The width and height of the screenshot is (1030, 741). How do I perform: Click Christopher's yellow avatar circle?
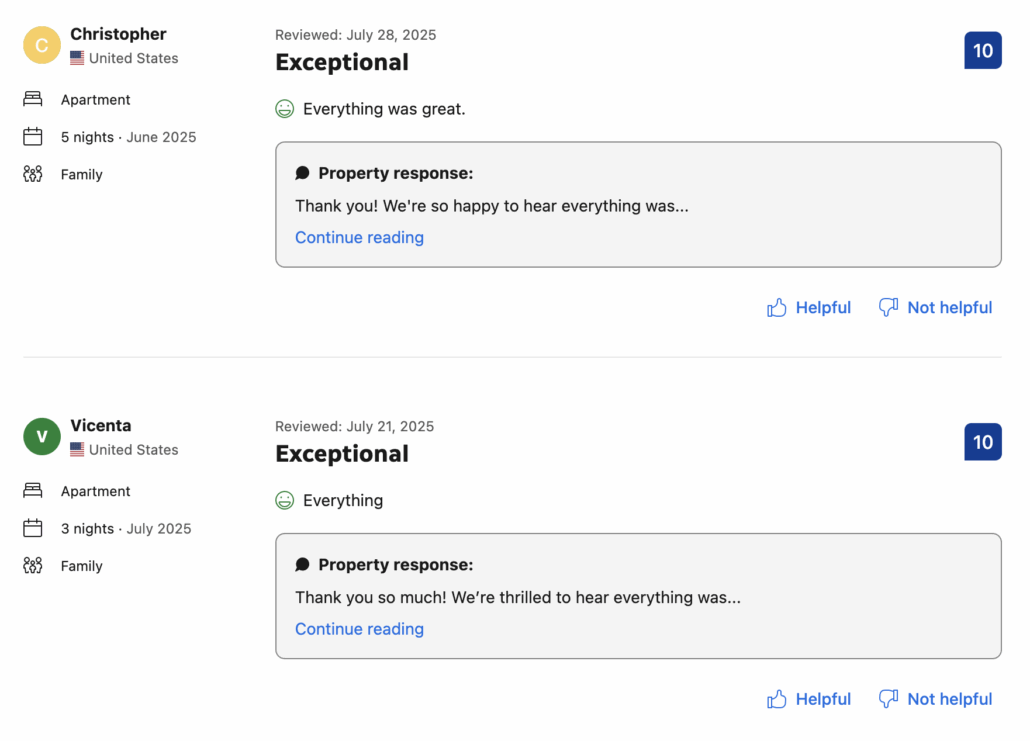pyautogui.click(x=42, y=45)
